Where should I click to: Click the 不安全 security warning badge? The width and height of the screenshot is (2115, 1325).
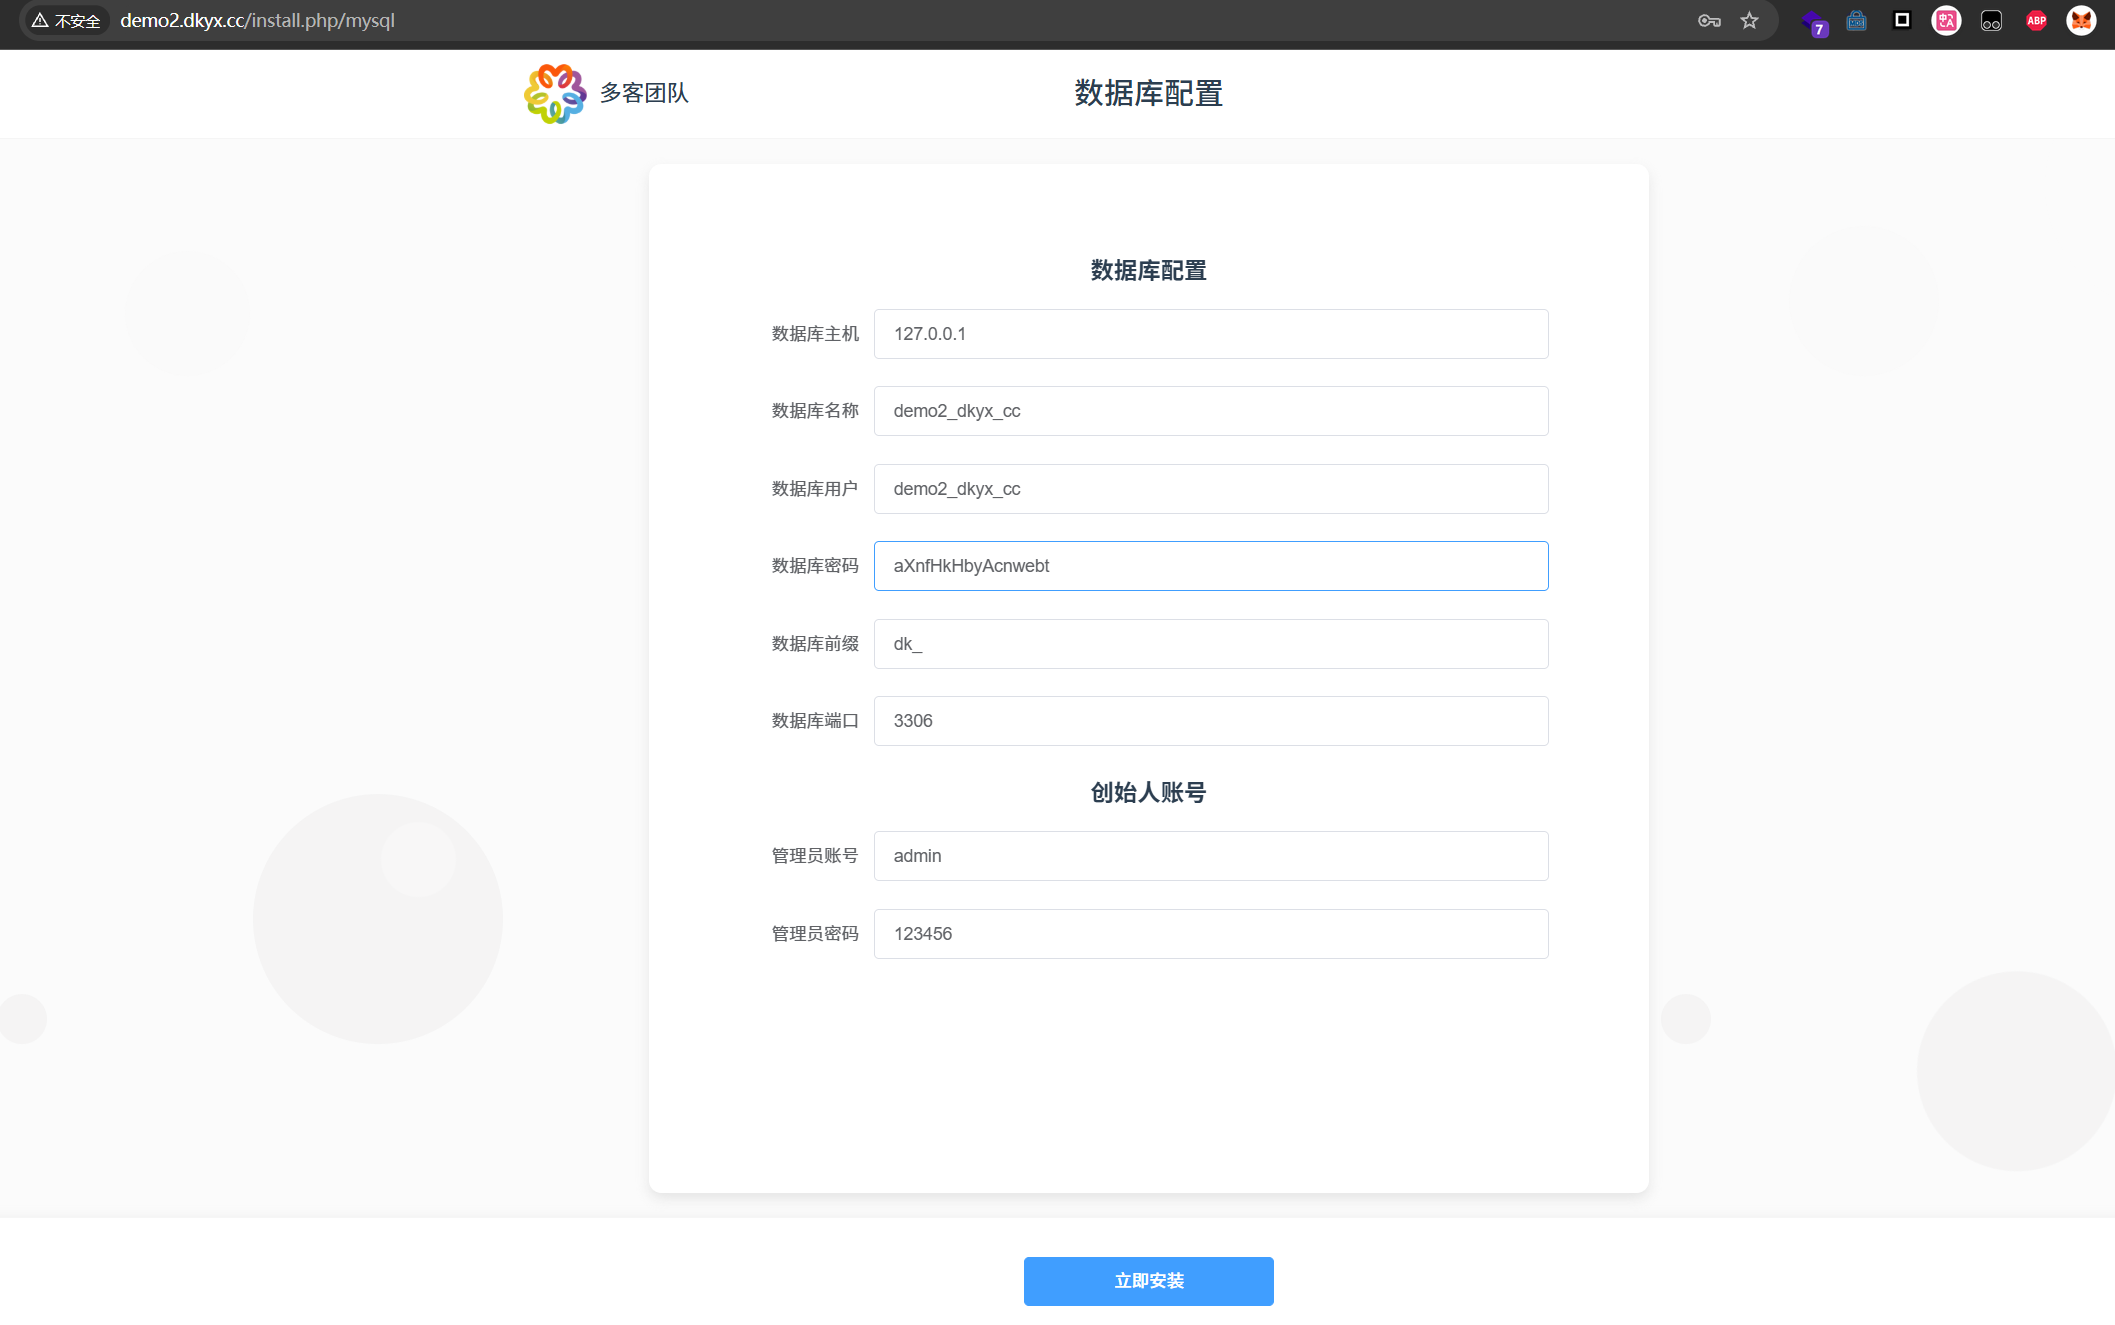click(x=65, y=19)
